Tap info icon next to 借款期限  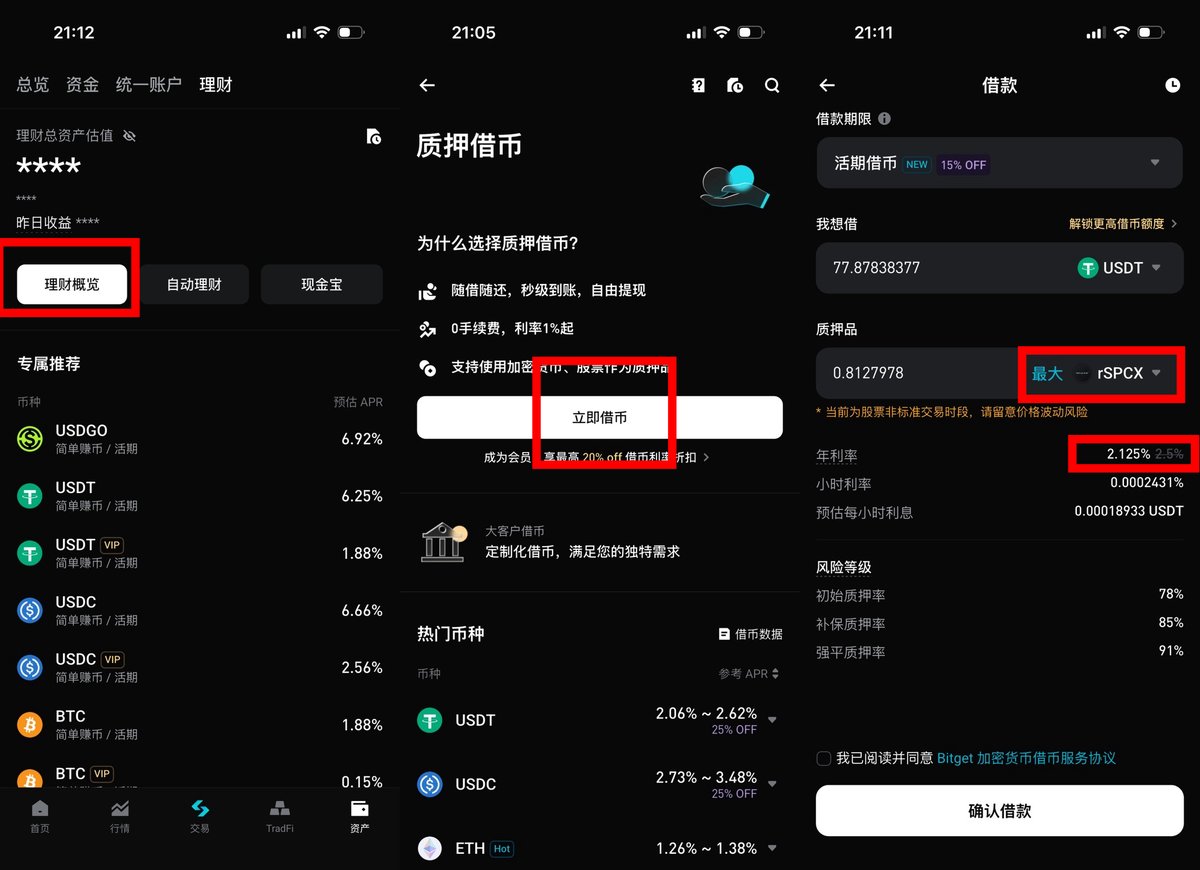tap(884, 119)
